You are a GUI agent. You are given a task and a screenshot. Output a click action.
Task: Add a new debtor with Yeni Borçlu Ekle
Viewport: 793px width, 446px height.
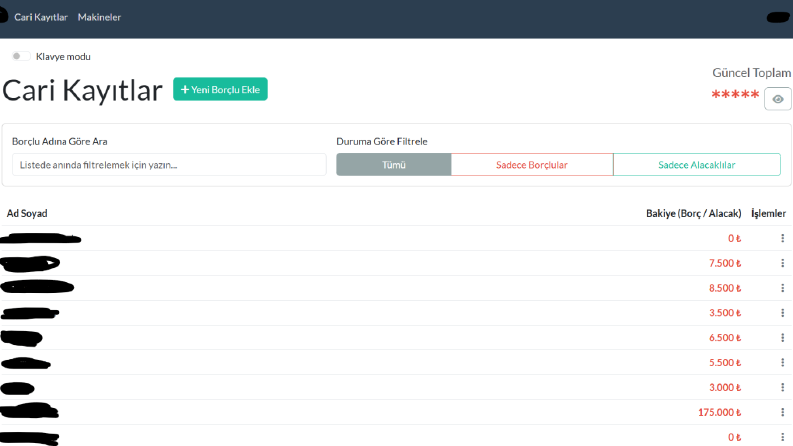[x=220, y=89]
